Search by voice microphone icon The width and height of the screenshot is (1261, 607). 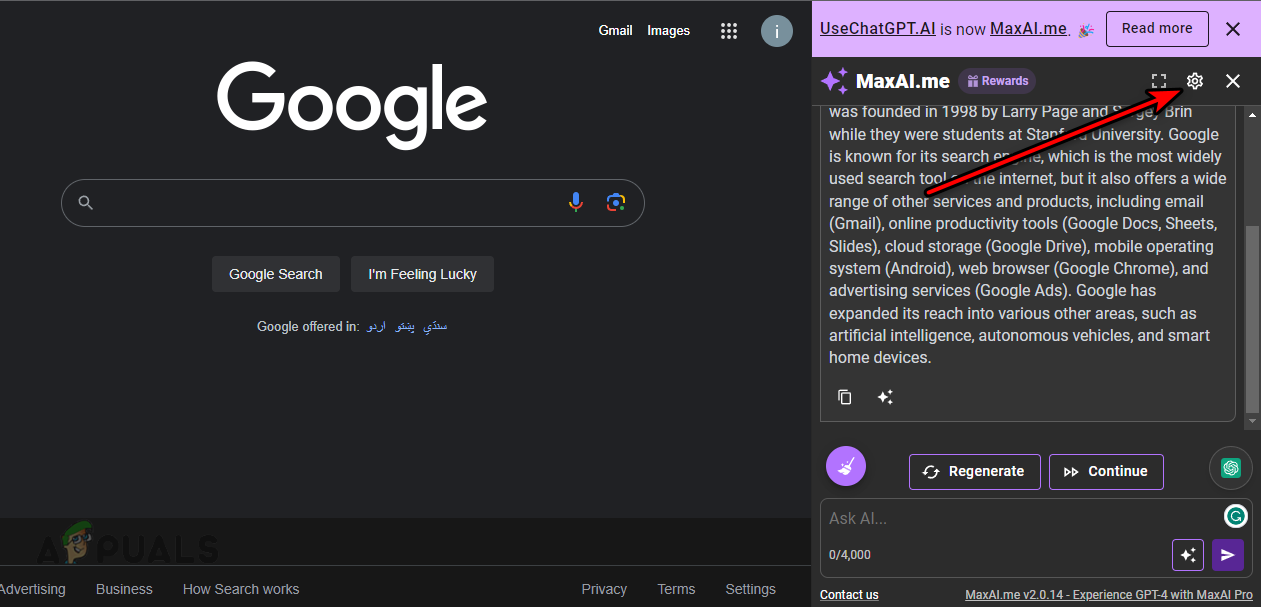[576, 203]
